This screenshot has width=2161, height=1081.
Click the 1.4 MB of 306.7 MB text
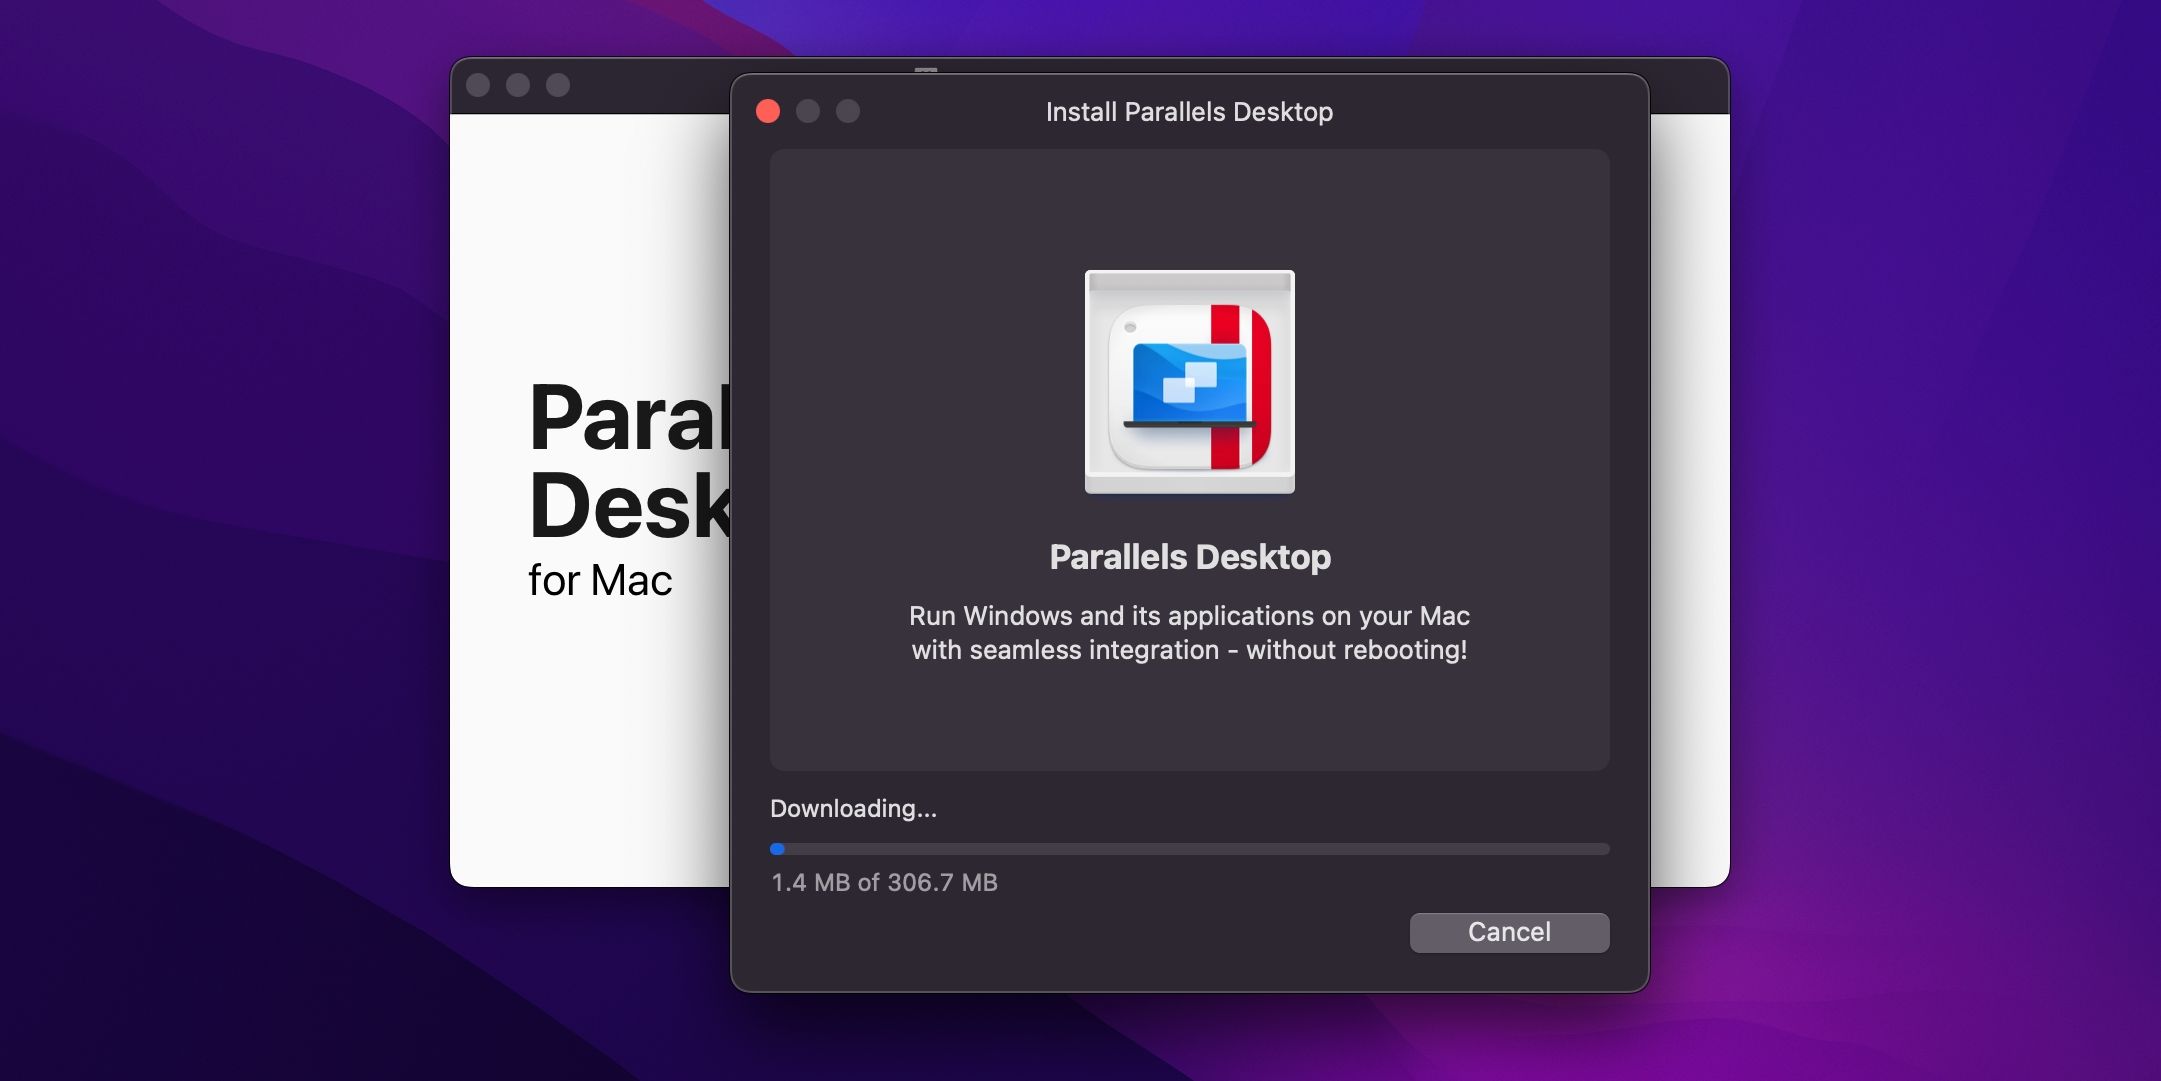tap(884, 883)
